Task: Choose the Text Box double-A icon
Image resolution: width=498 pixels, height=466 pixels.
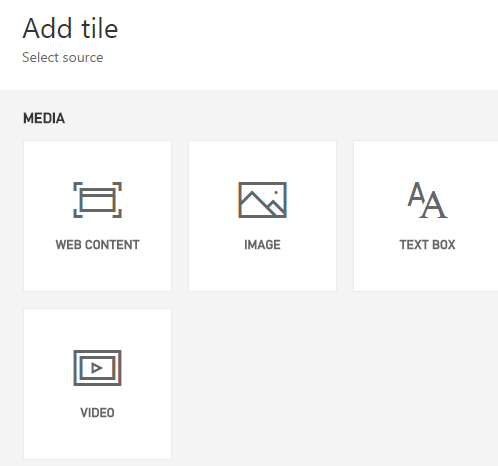Action: click(x=427, y=200)
